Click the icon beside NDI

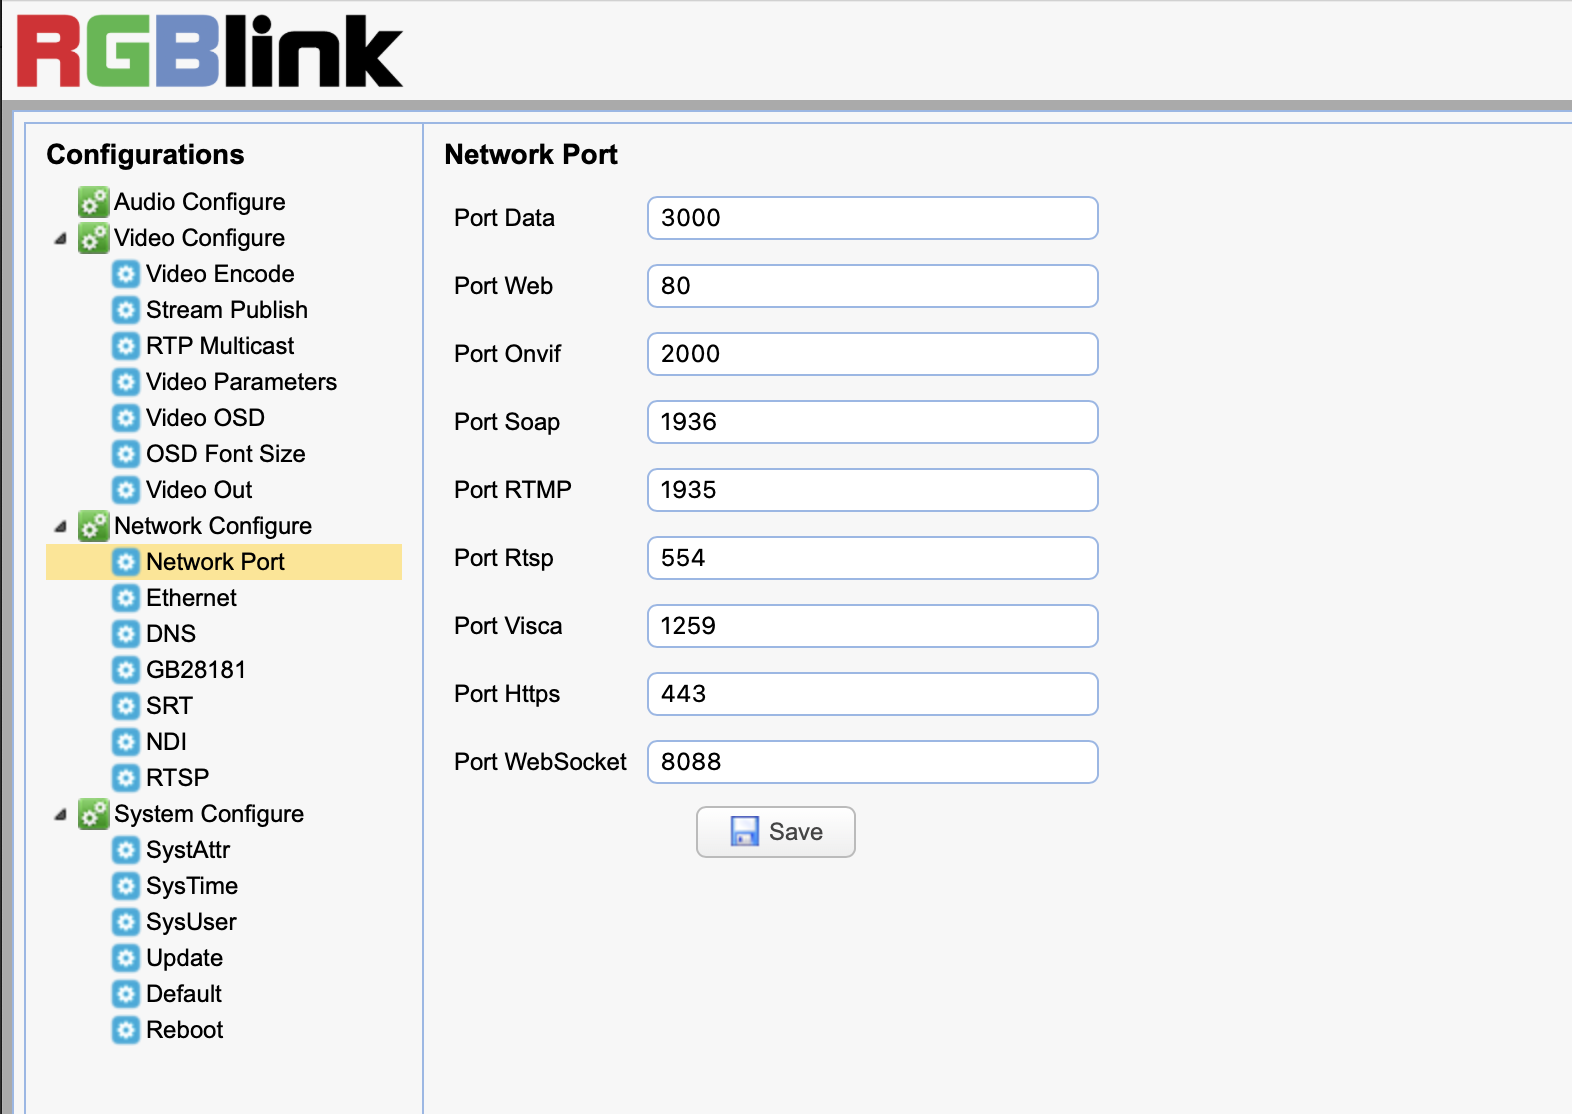[125, 742]
